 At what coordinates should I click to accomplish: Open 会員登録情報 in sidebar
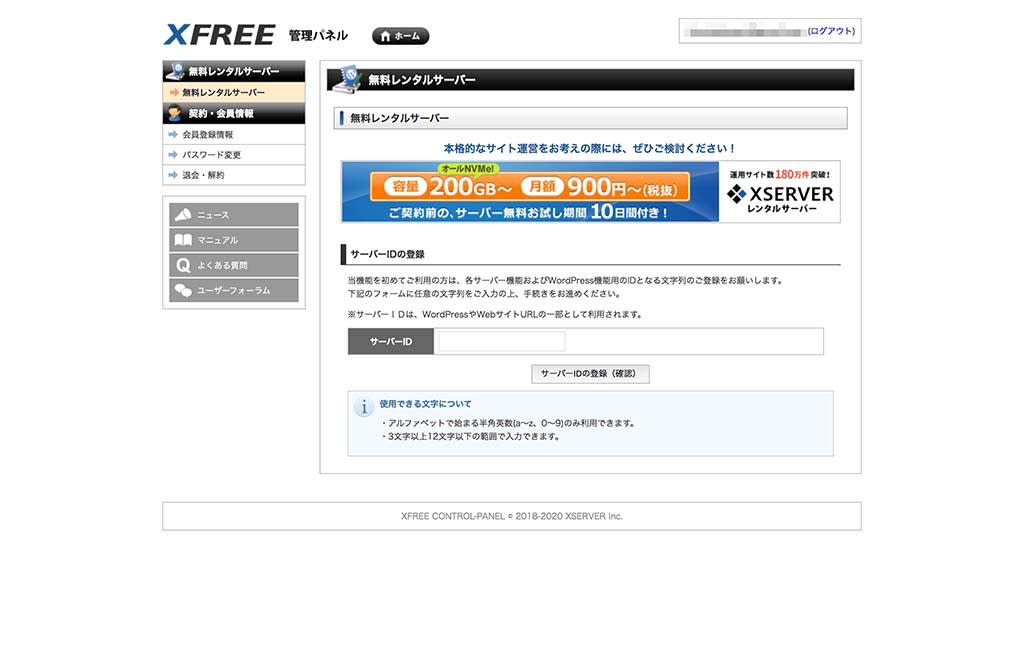pyautogui.click(x=234, y=134)
